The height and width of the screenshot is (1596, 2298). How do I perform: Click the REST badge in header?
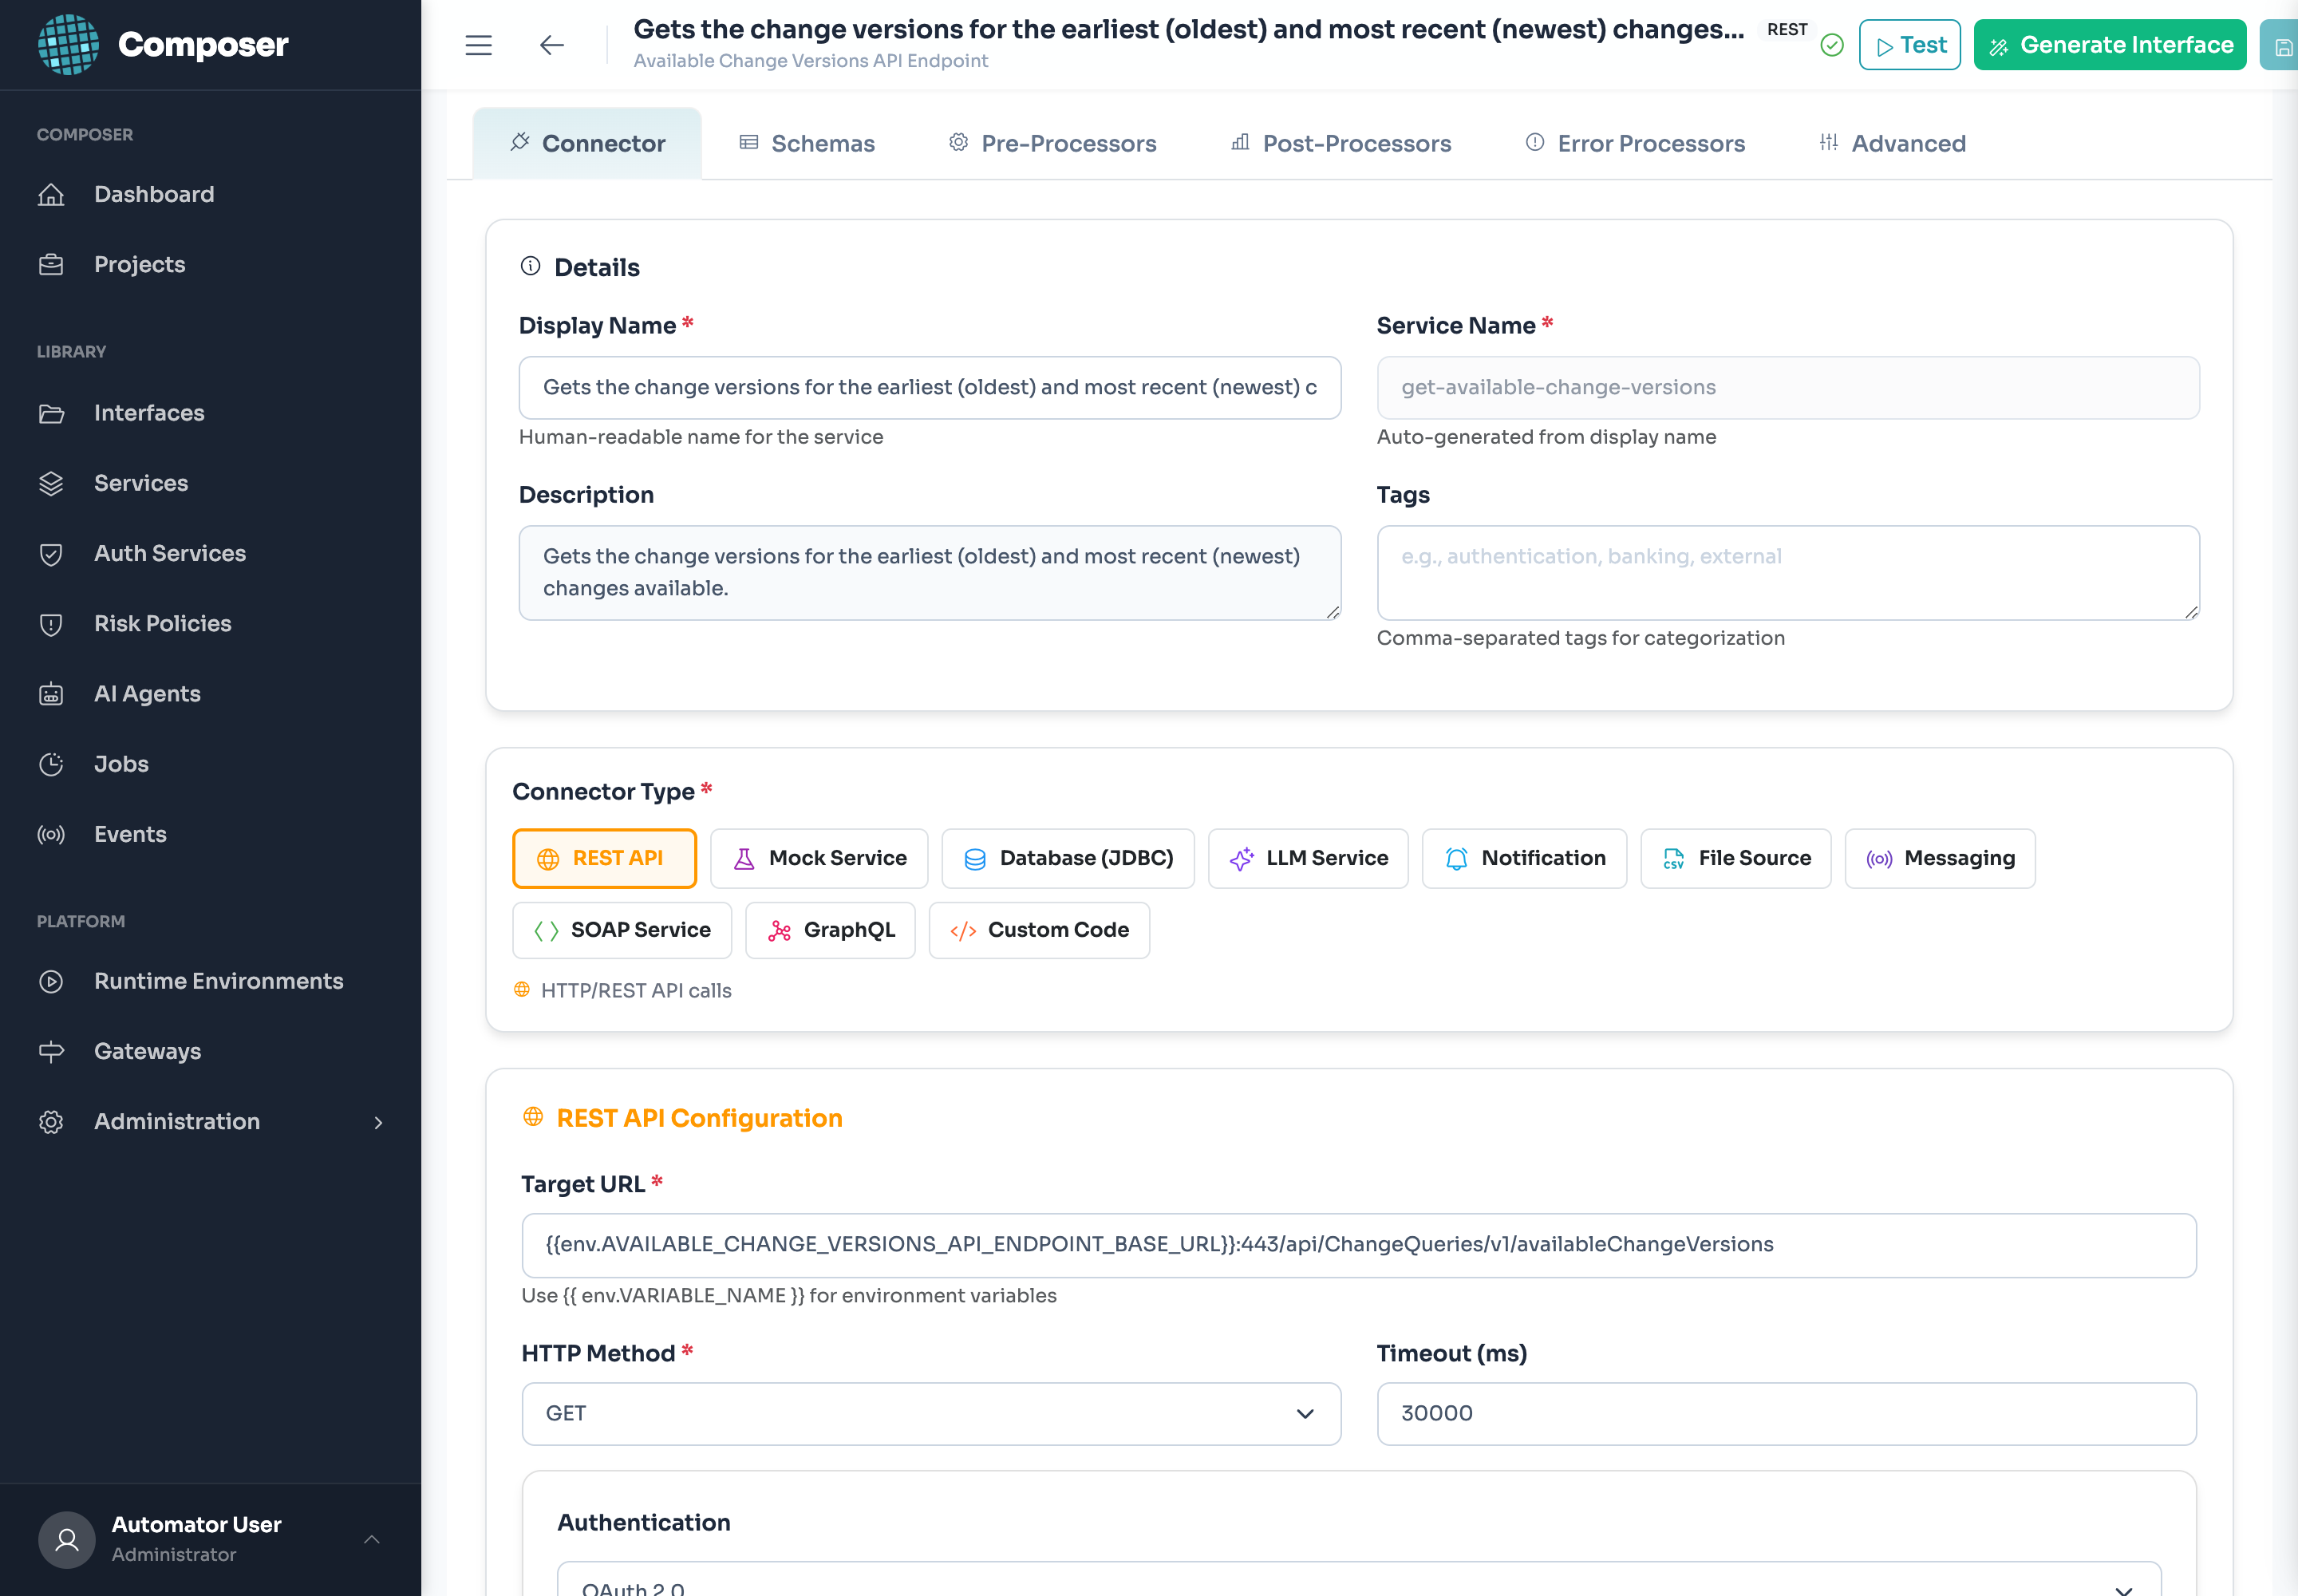pos(1787,29)
